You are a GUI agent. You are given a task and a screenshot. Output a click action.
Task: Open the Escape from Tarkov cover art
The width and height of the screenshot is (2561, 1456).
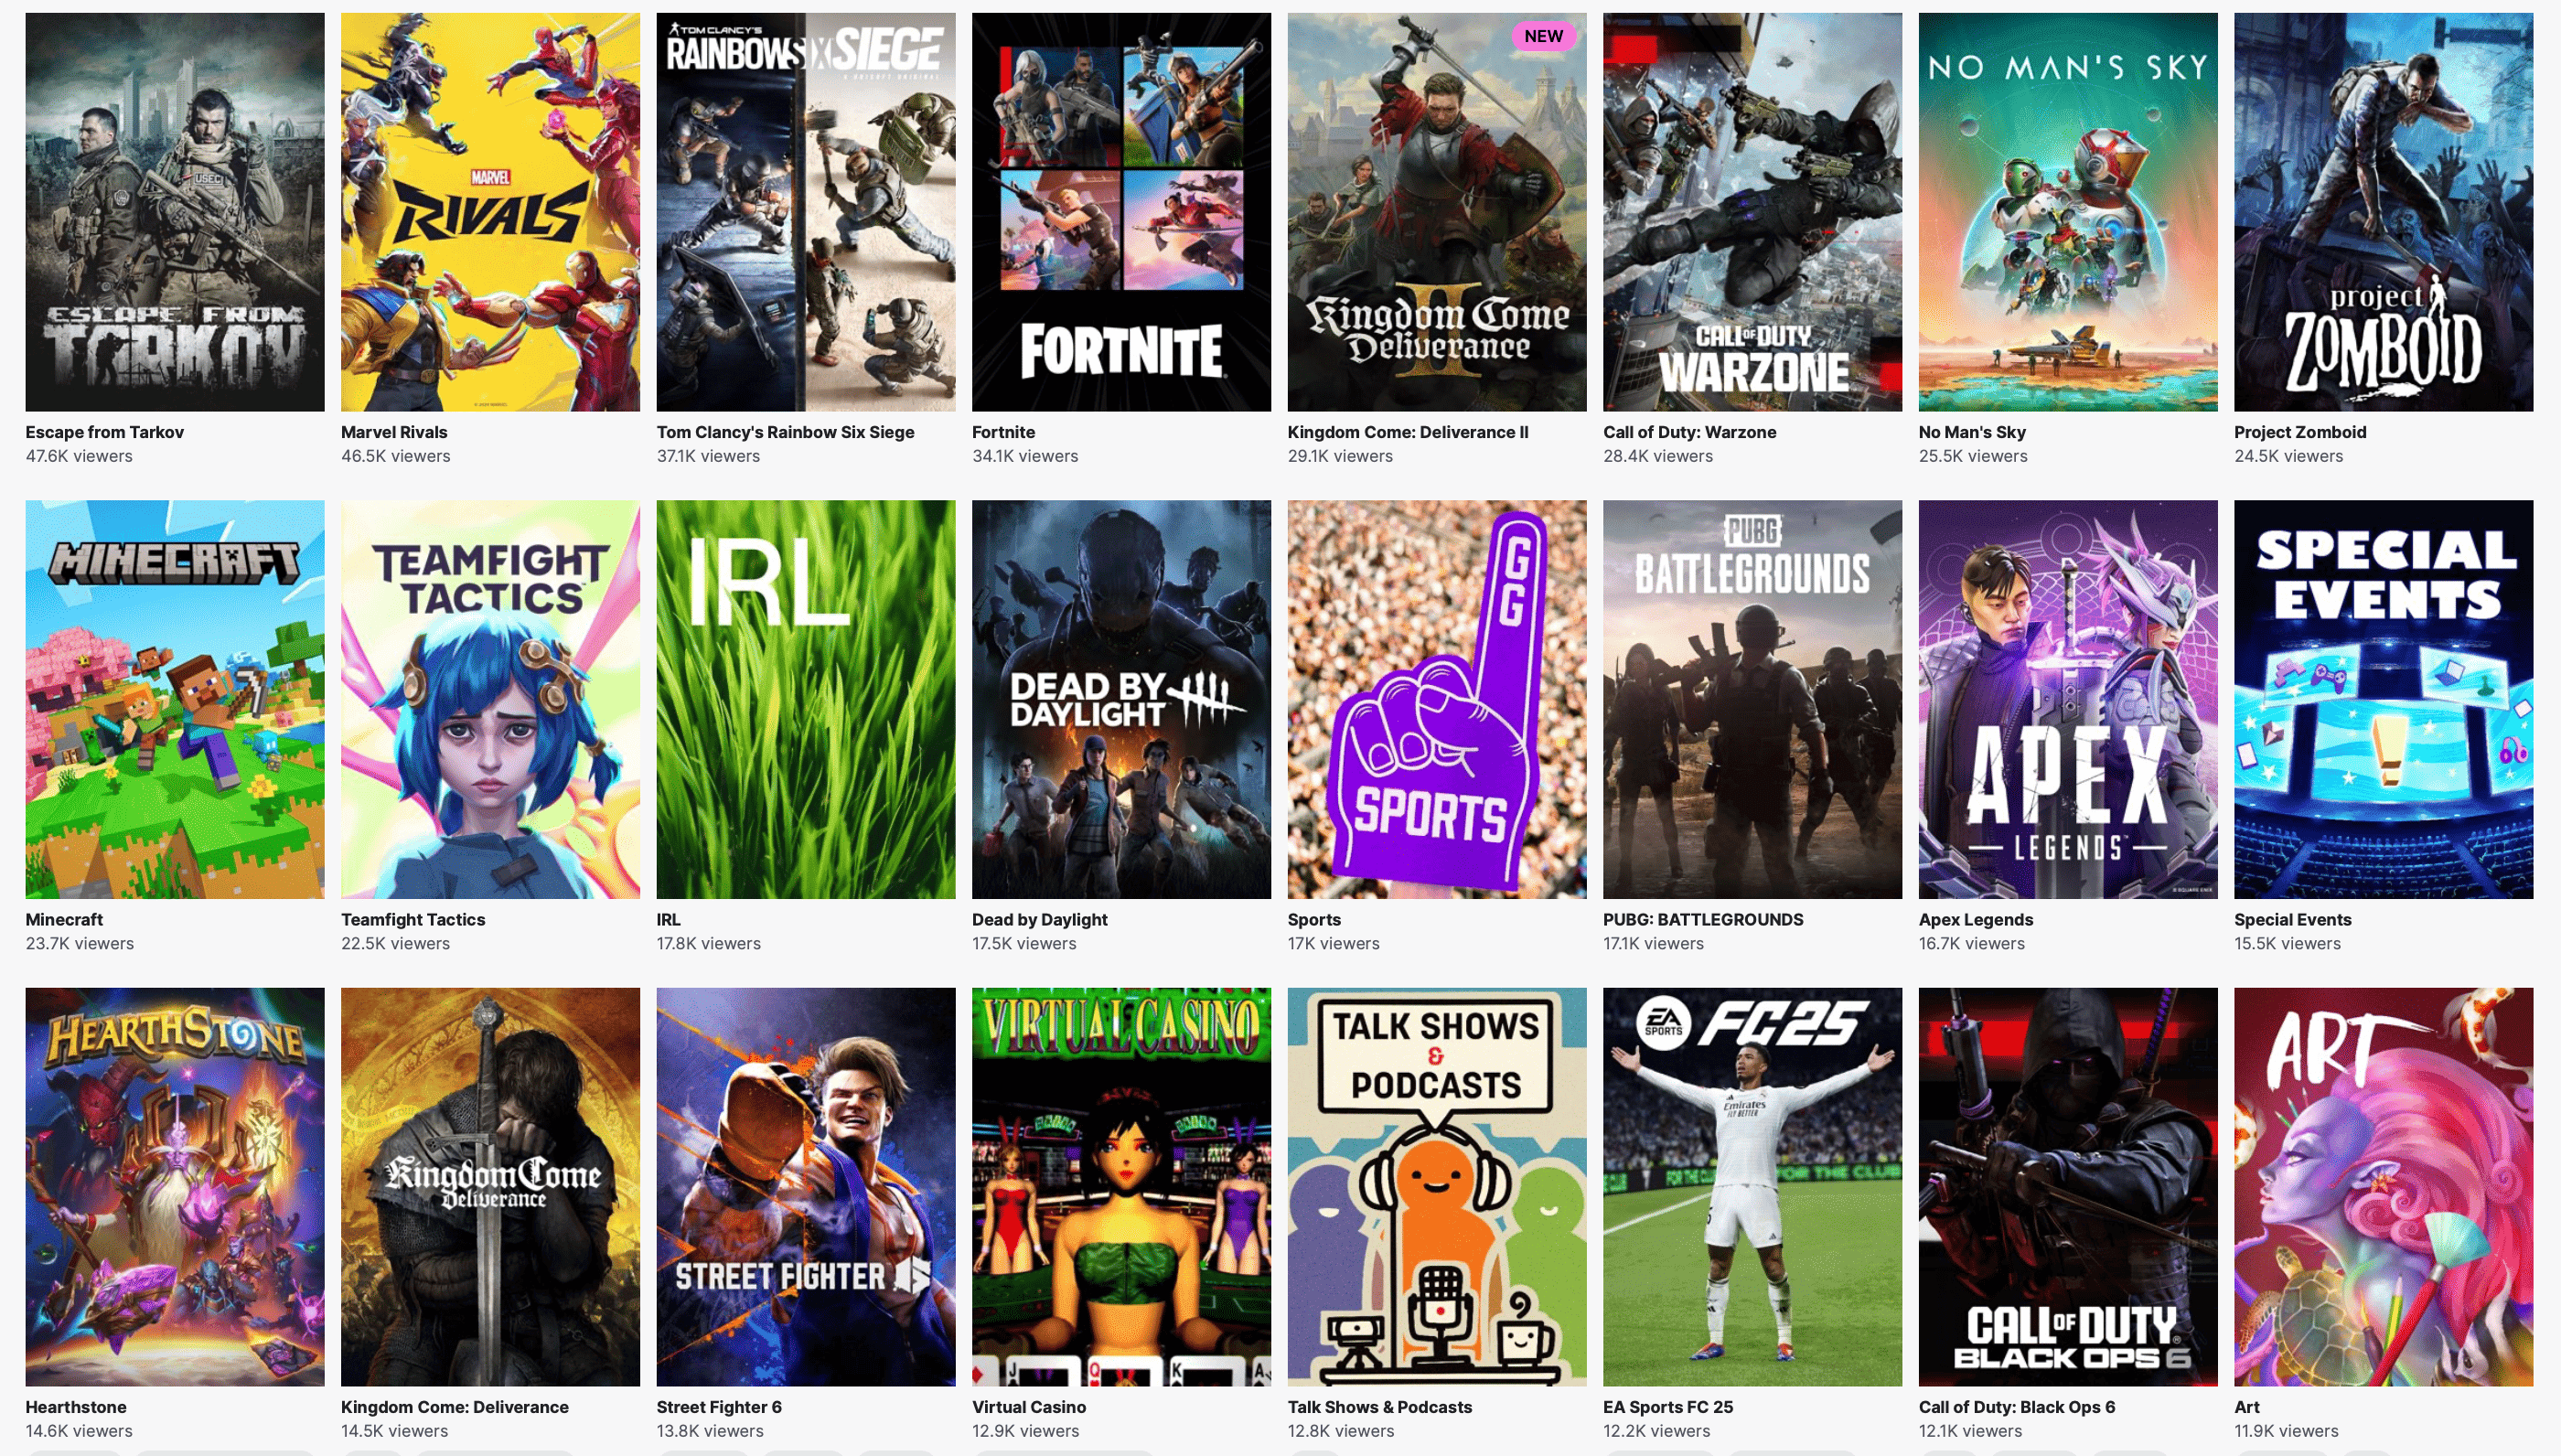click(175, 212)
